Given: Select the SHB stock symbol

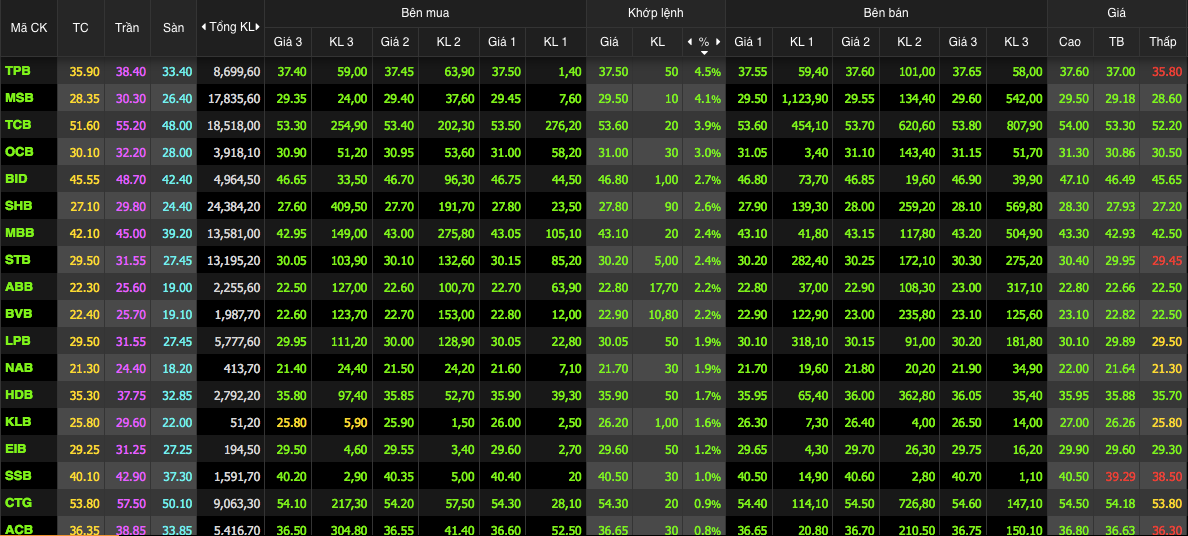Looking at the screenshot, I should (18, 204).
